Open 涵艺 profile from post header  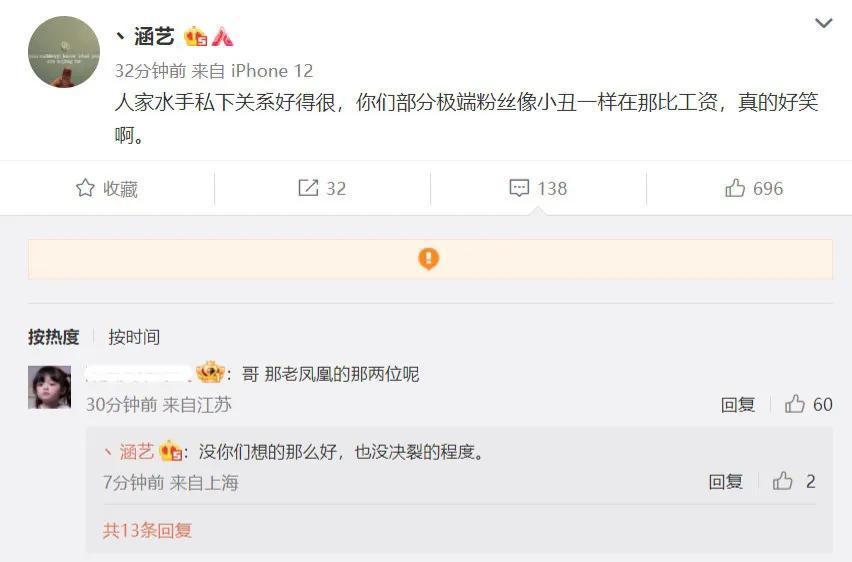pos(154,37)
